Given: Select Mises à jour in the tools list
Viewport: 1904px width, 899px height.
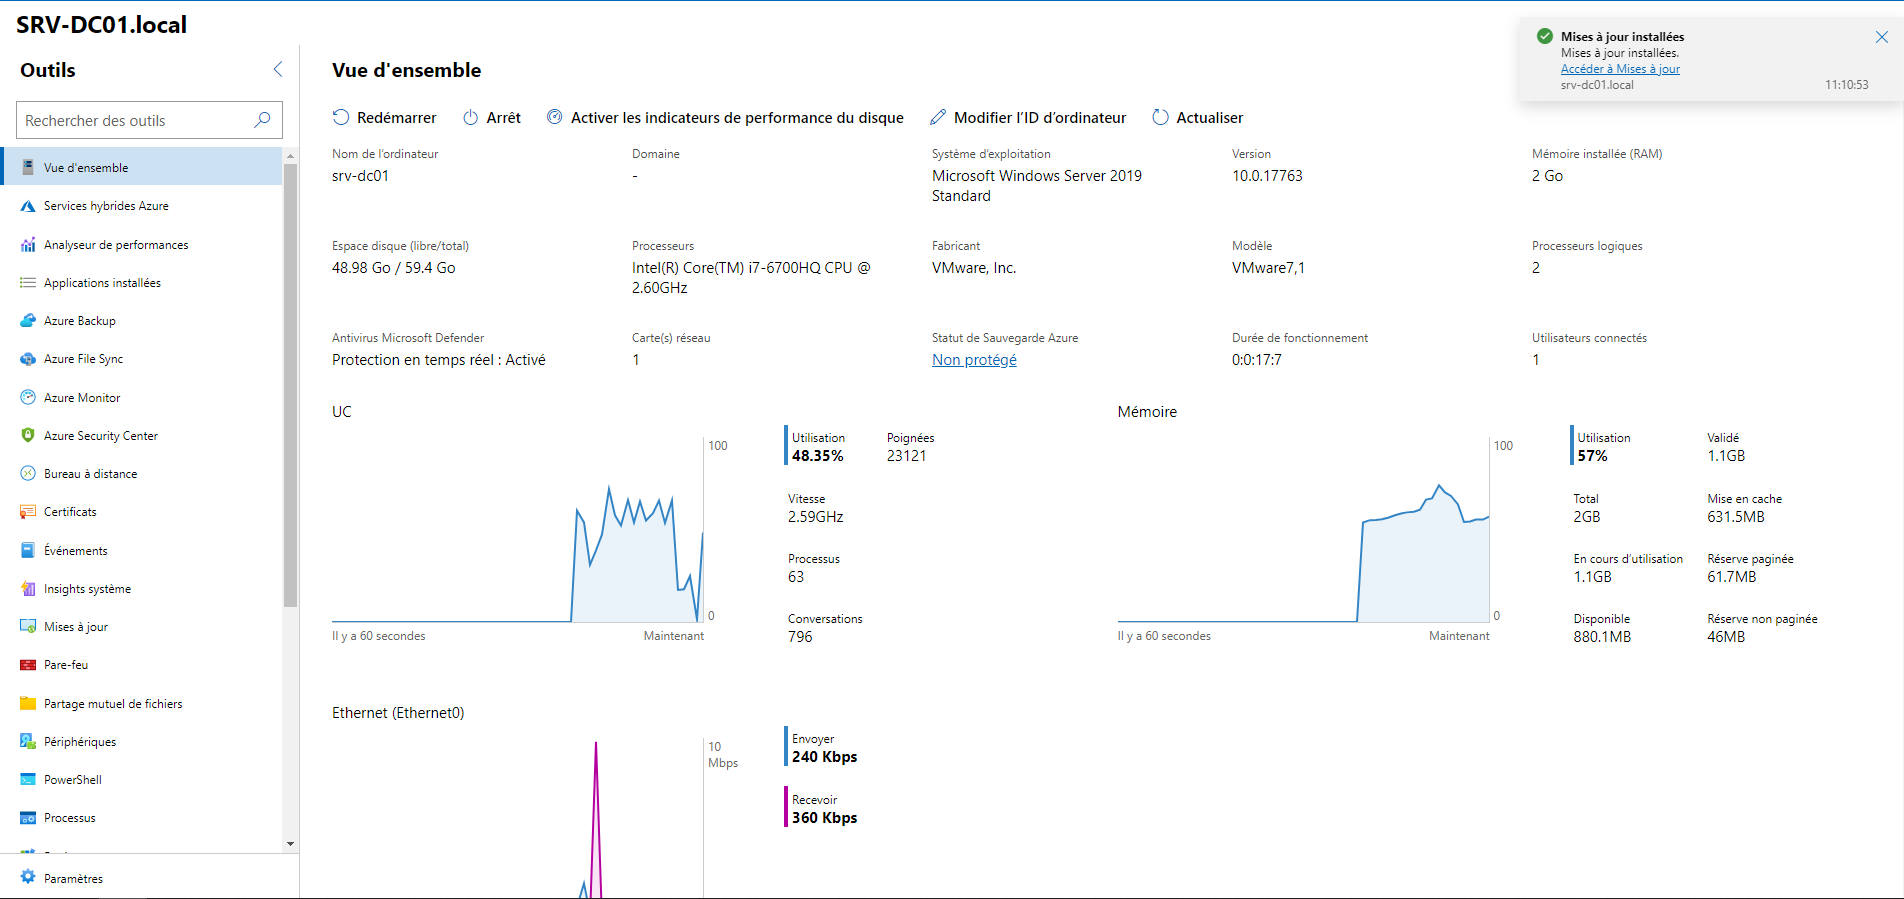Looking at the screenshot, I should tap(76, 627).
